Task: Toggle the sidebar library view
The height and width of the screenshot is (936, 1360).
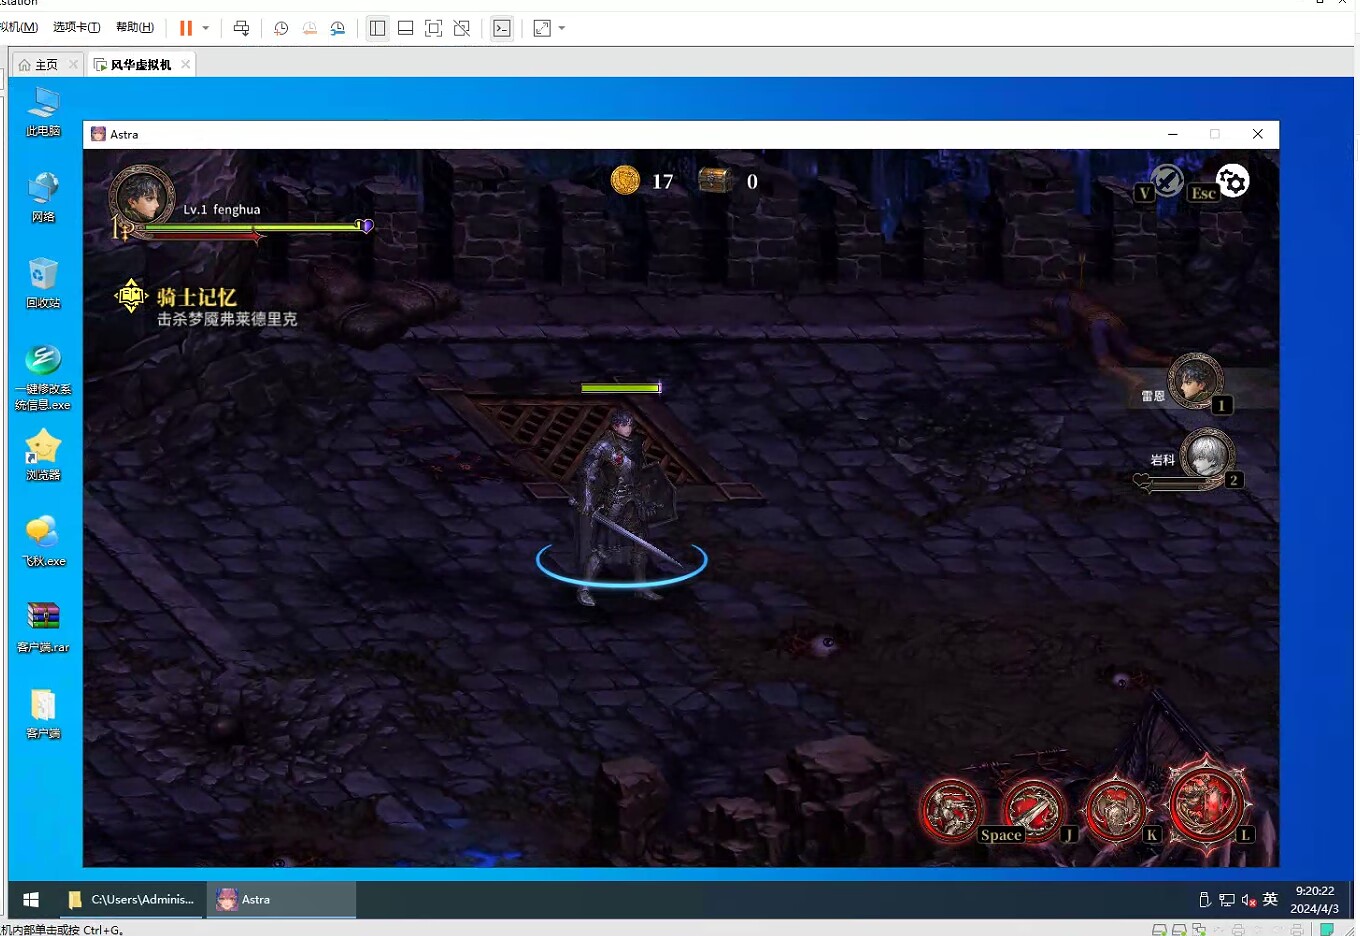Action: click(377, 28)
